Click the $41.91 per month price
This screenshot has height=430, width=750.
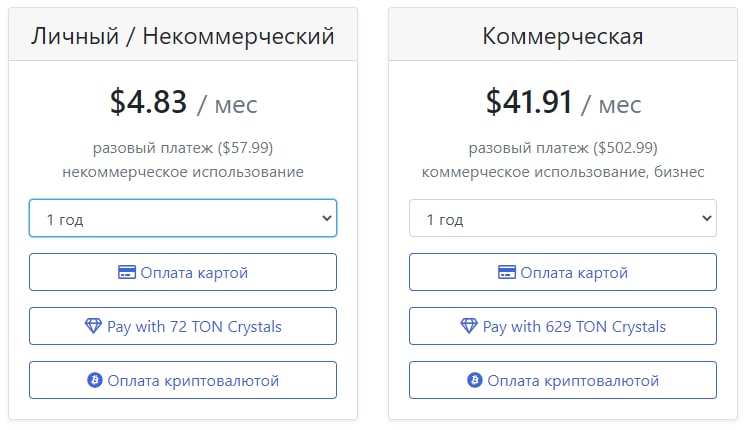click(x=563, y=102)
